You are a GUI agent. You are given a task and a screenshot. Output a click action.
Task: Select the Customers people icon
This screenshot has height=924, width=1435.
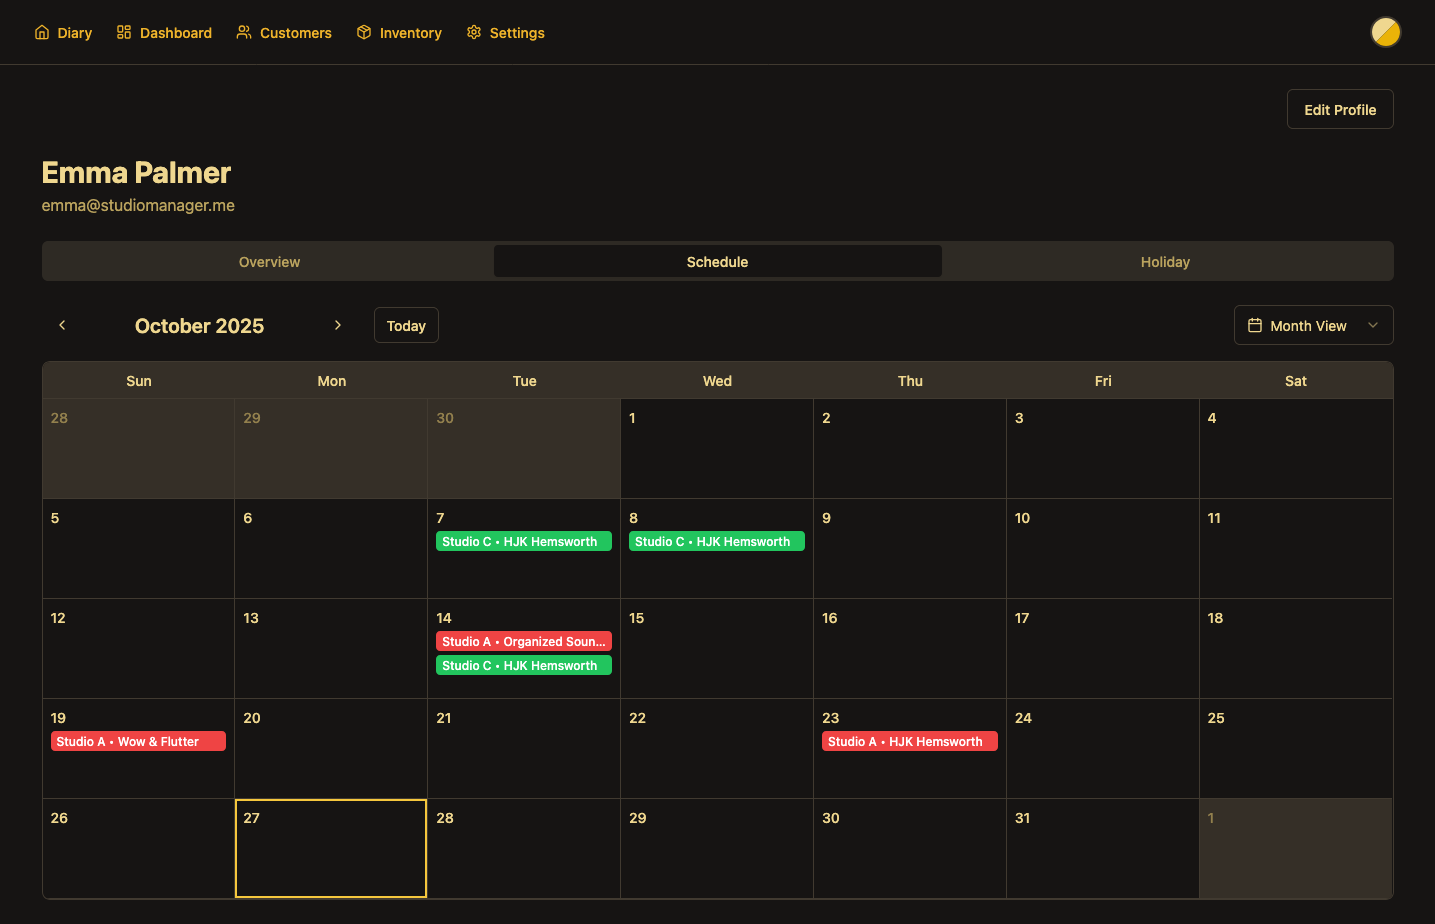point(243,32)
